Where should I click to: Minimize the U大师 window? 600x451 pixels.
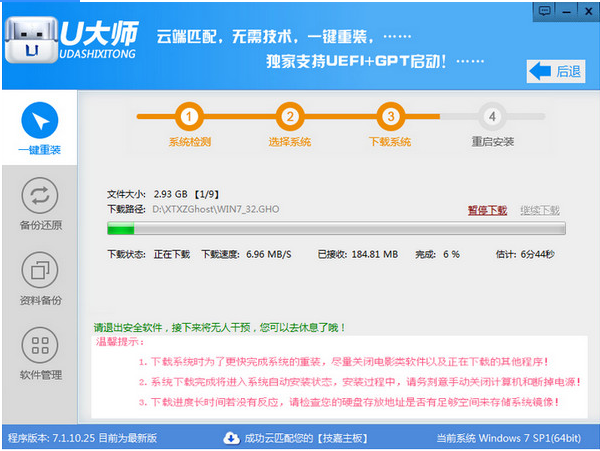coord(564,9)
